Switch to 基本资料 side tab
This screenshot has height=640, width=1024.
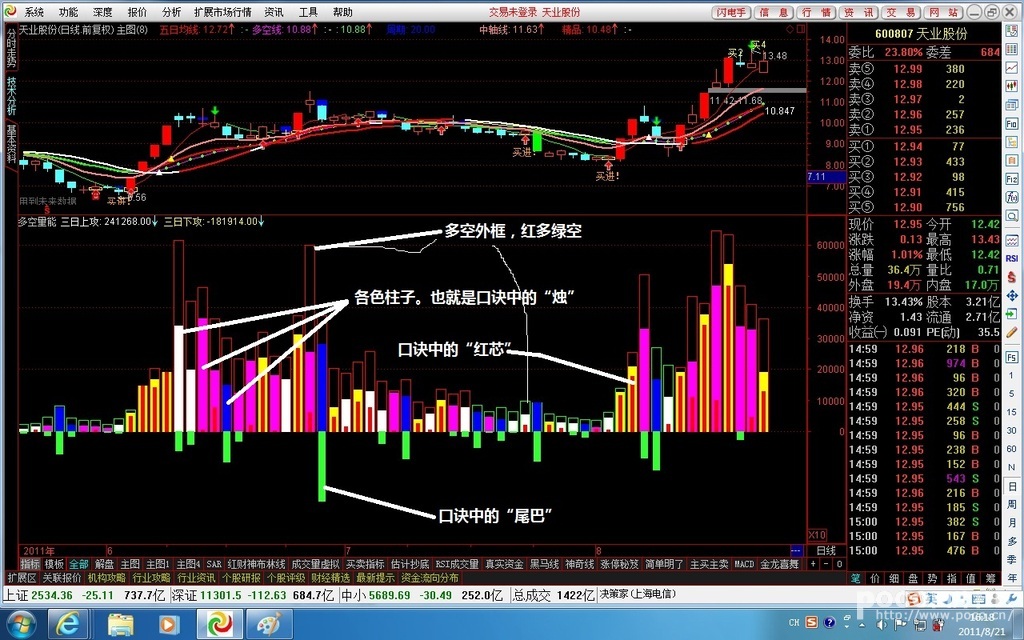[x=11, y=144]
